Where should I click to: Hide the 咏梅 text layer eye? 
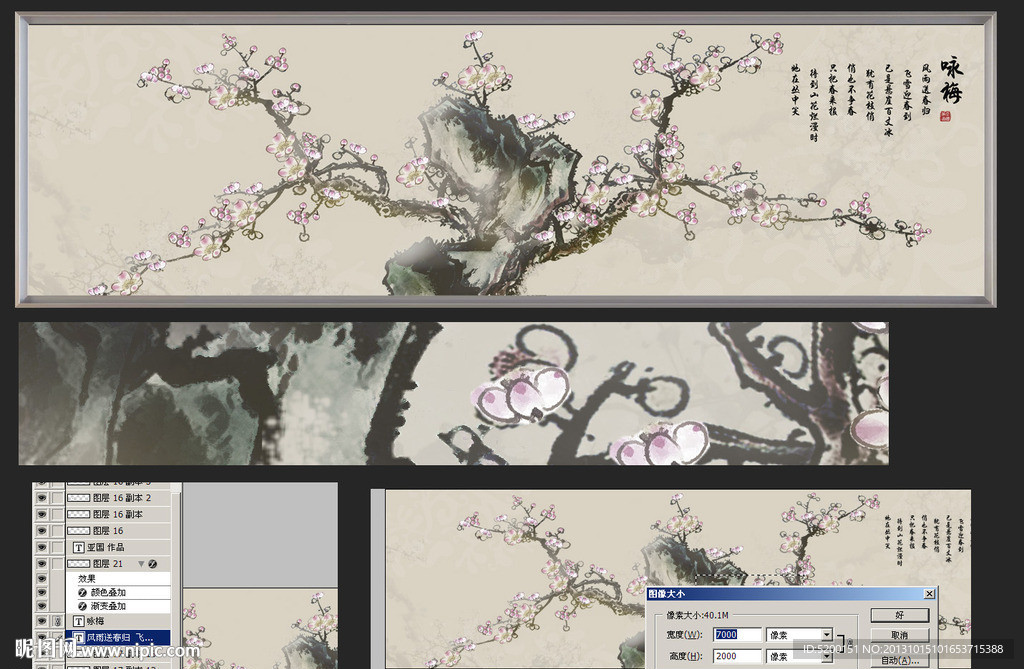click(42, 621)
